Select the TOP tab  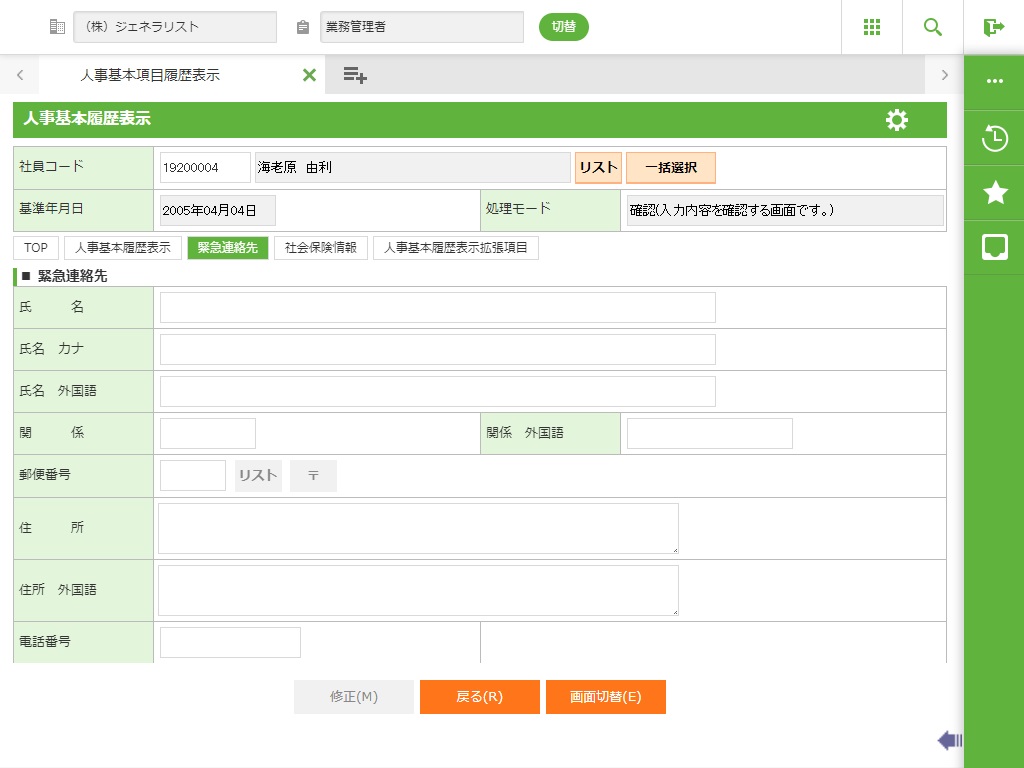[36, 248]
